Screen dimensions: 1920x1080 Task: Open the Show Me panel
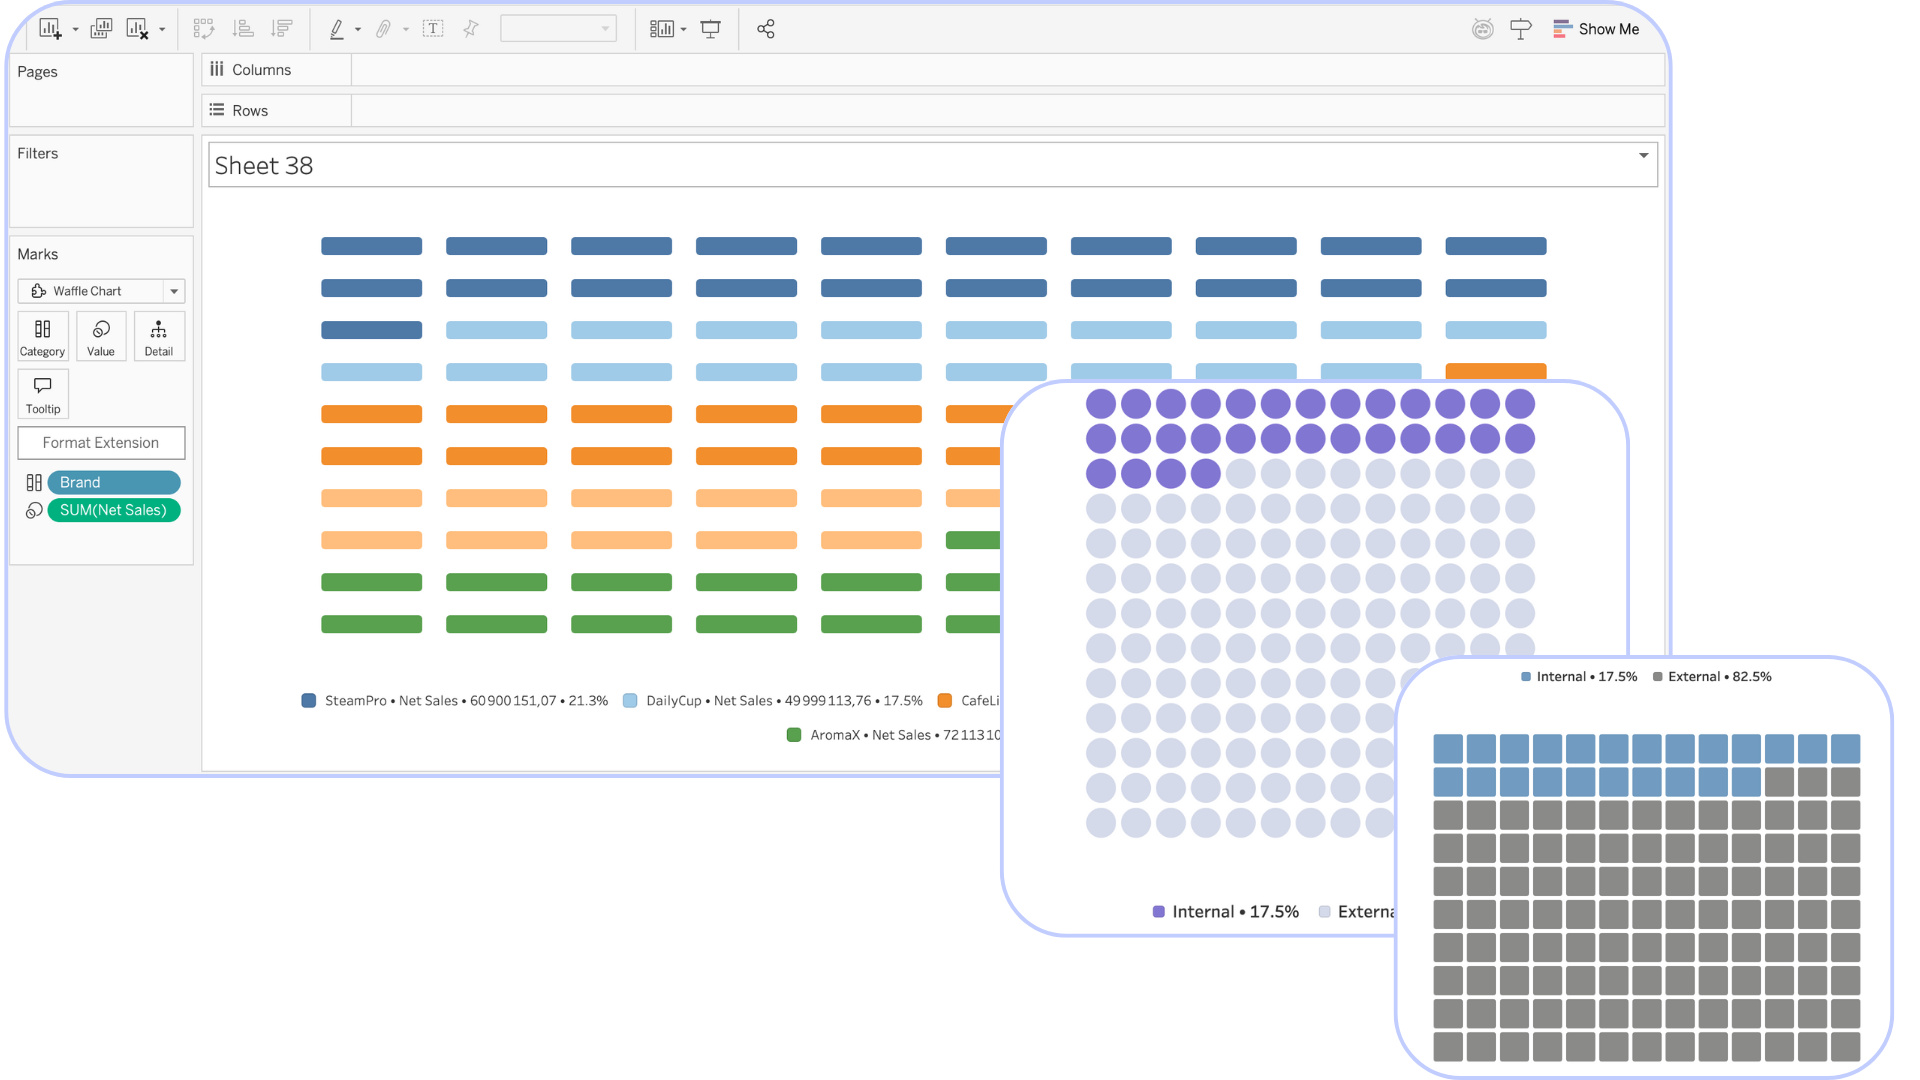(1596, 29)
